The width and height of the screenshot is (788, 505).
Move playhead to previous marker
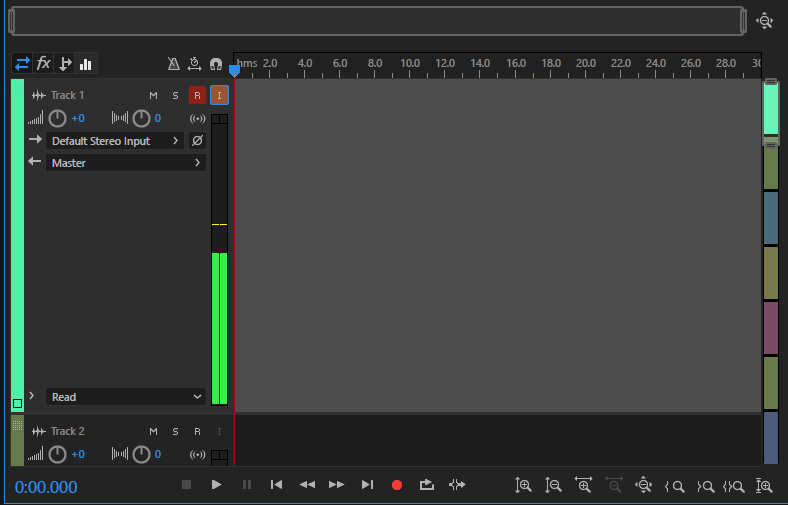[276, 485]
